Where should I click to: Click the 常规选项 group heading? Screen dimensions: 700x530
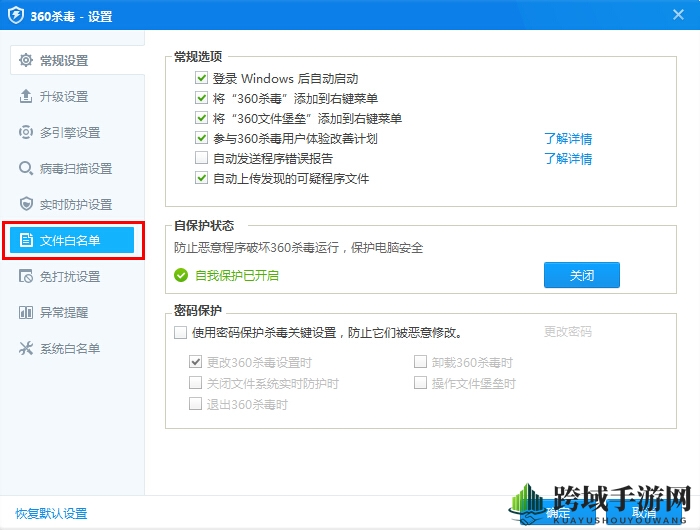pyautogui.click(x=198, y=56)
